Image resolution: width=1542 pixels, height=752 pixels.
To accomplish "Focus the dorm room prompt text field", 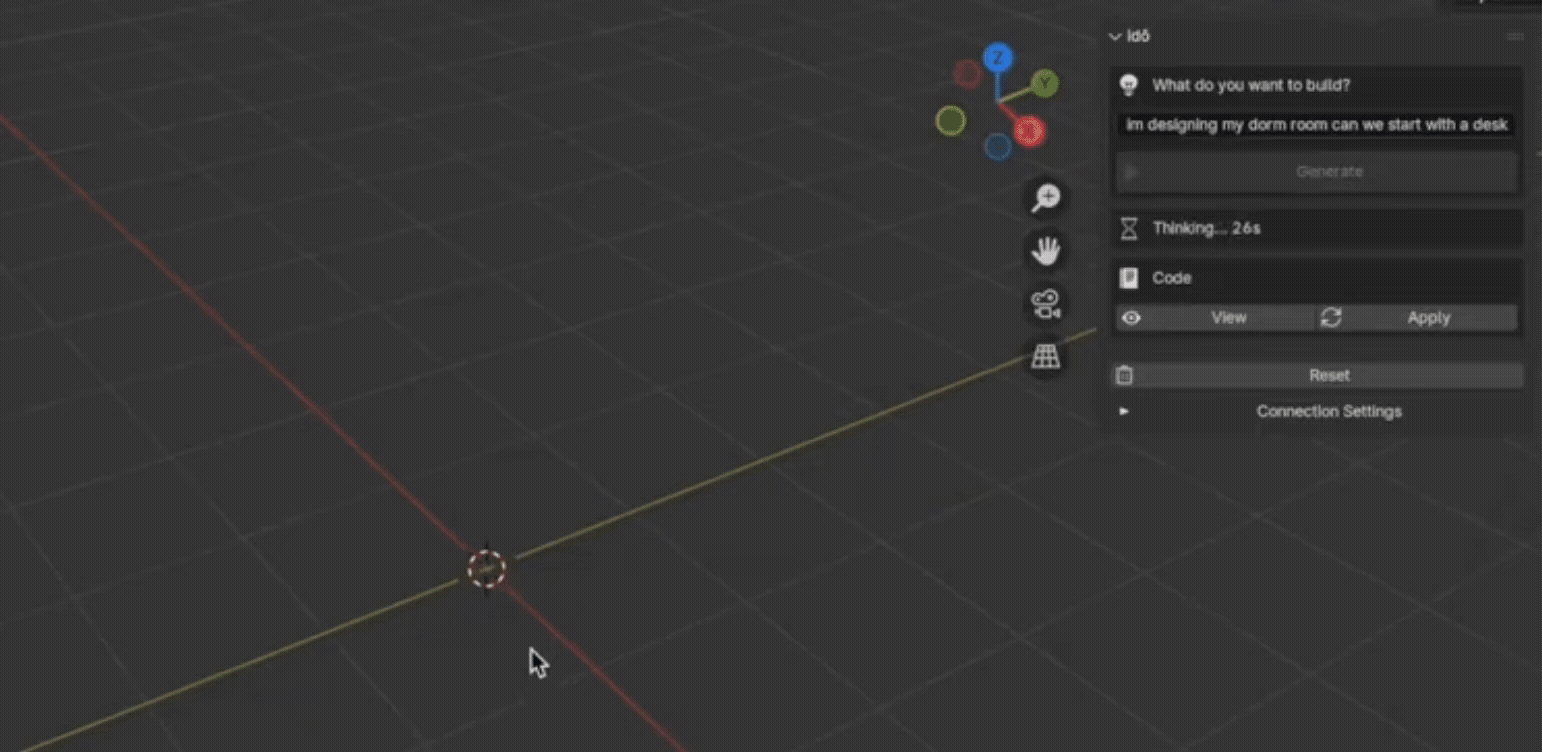I will coord(1317,125).
